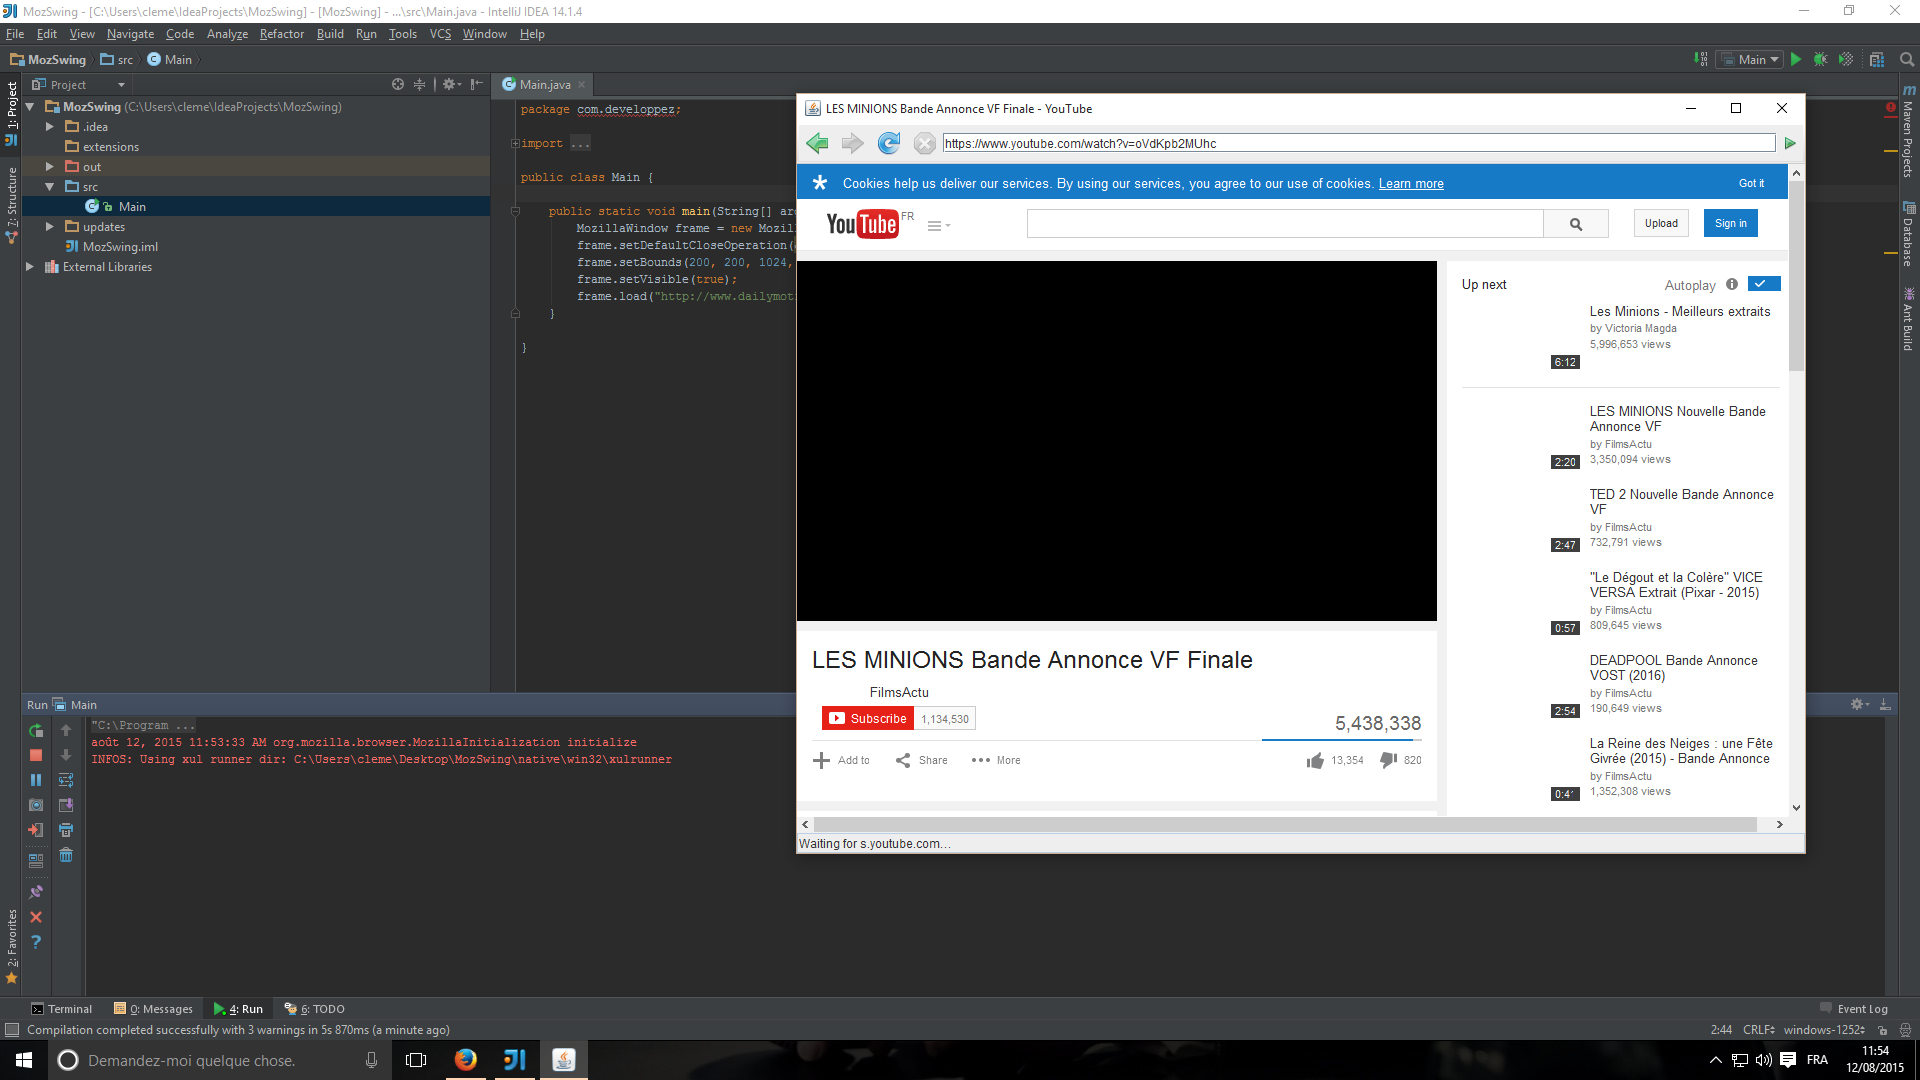Run Main with coverage icon
Screen dimensions: 1920x1080
[x=1846, y=60]
